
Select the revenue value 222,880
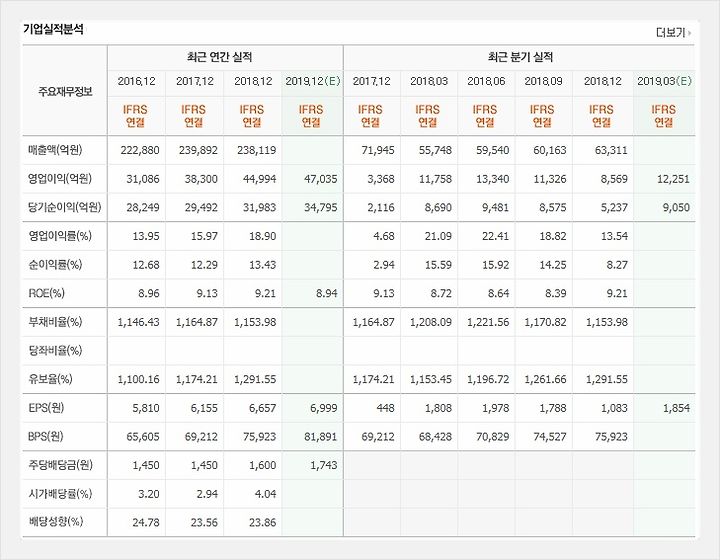tap(140, 150)
